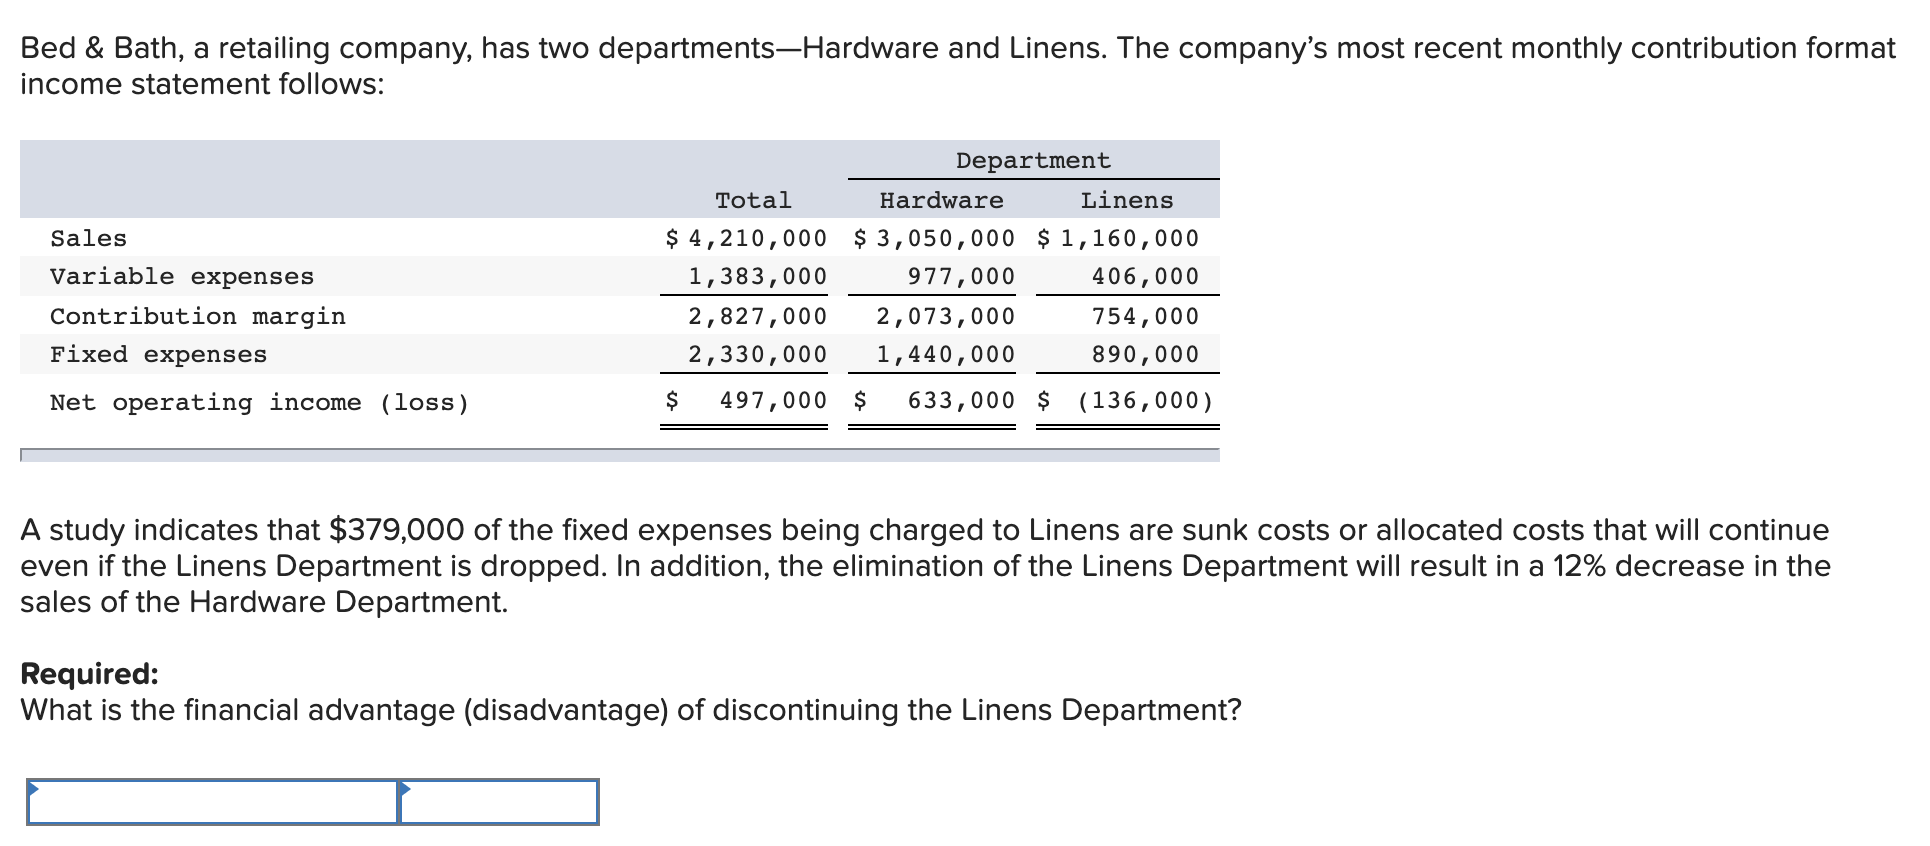Click total fixed expenses 2,330,000
The height and width of the screenshot is (846, 1930).
point(757,355)
